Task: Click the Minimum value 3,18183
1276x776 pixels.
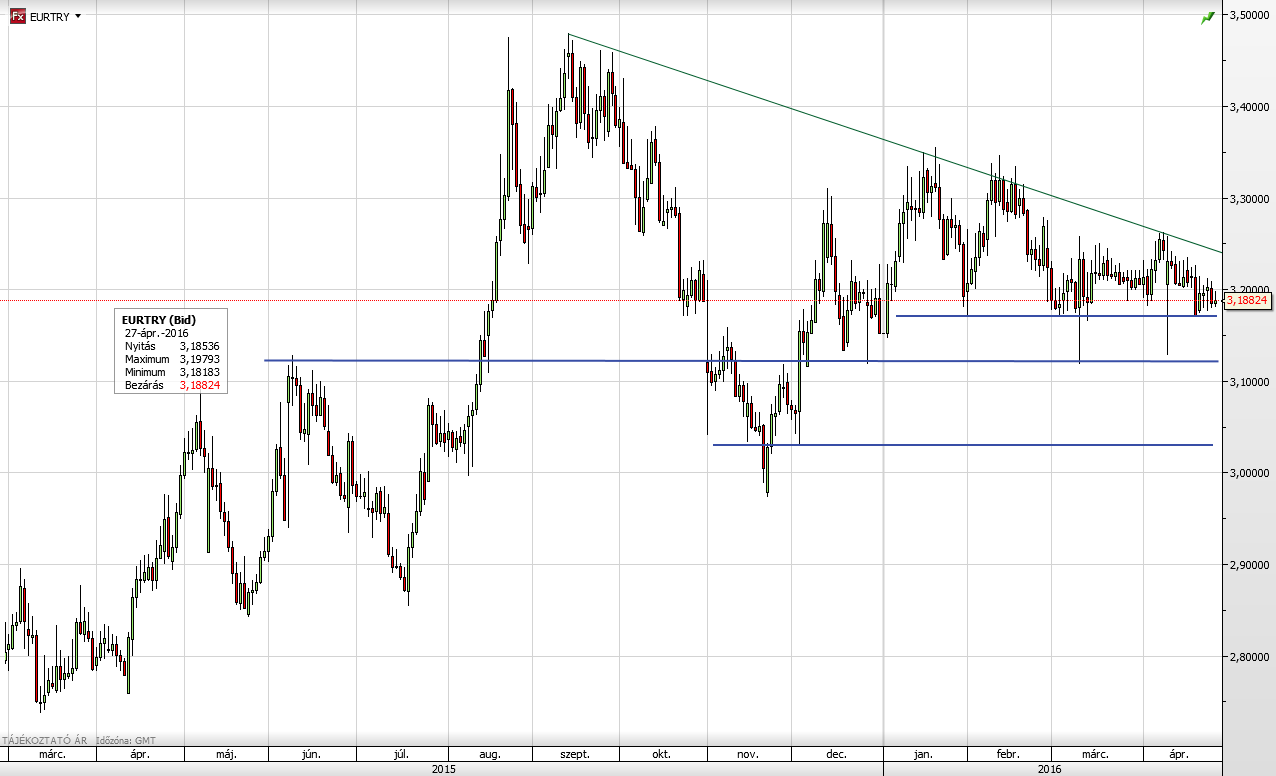Action: point(200,371)
